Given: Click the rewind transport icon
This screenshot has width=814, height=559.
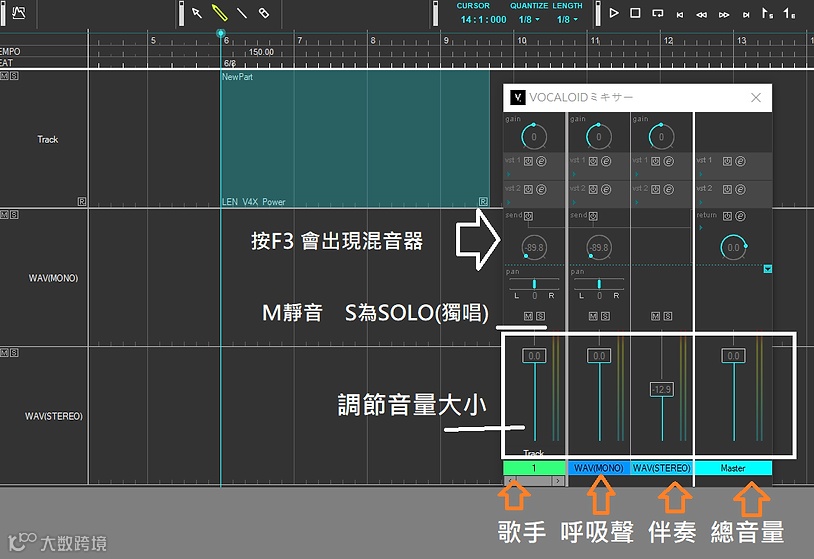Looking at the screenshot, I should pos(701,15).
